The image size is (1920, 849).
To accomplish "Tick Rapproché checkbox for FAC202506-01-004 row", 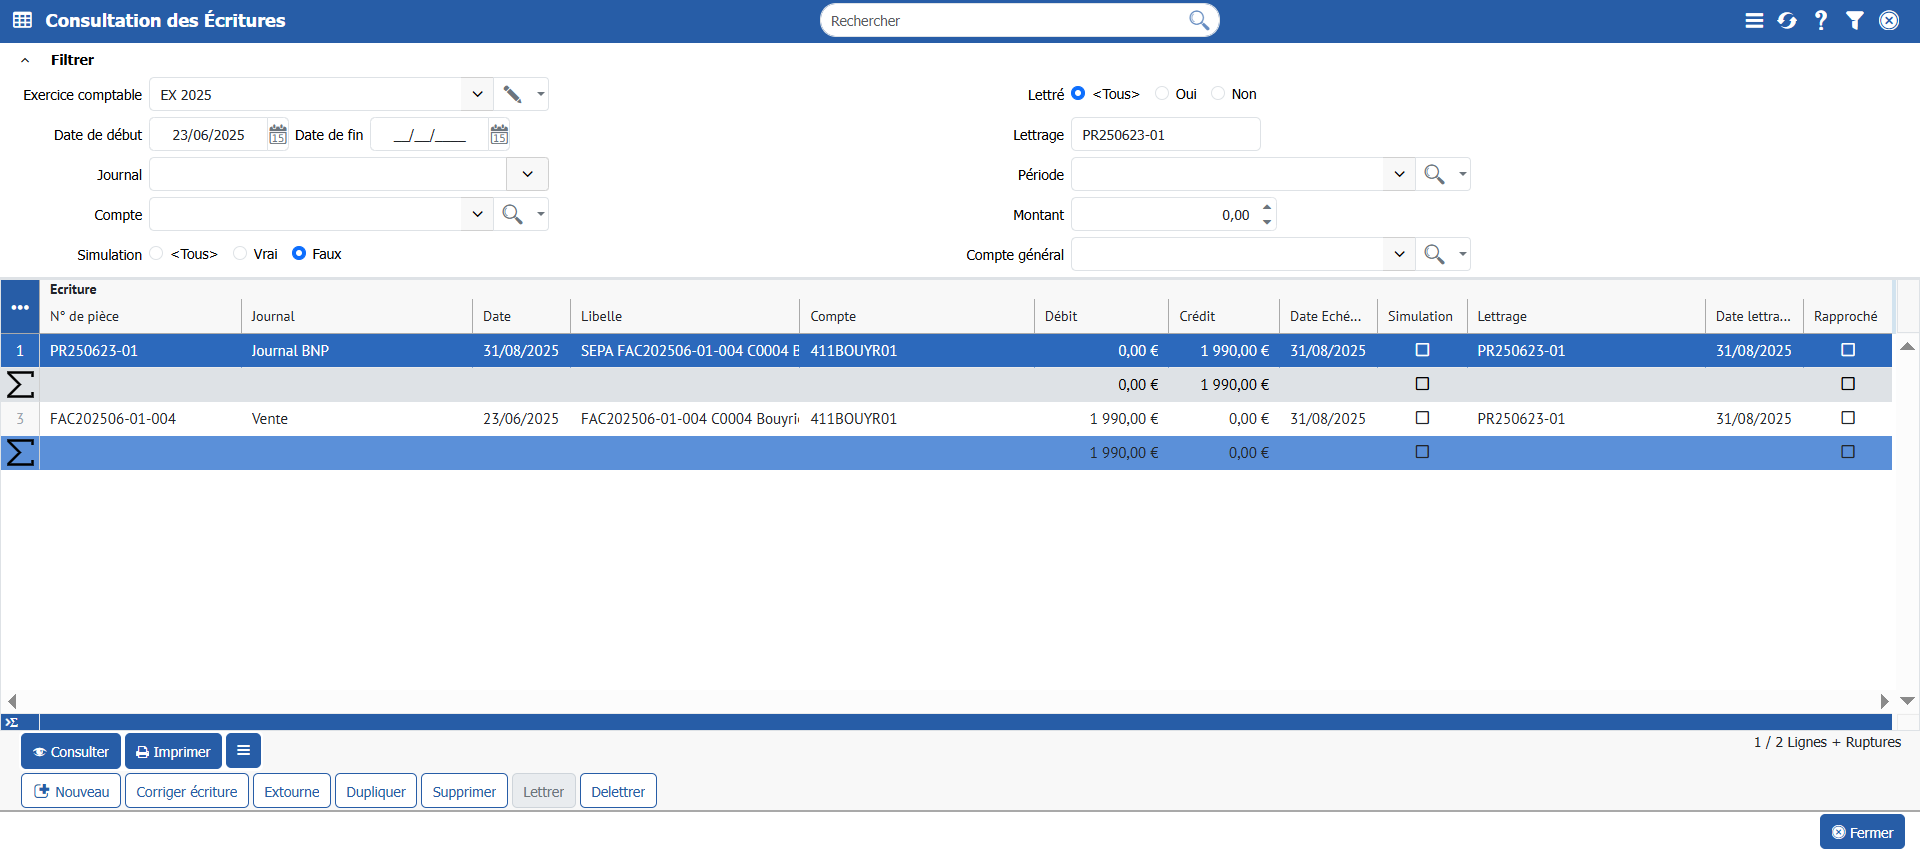I will pyautogui.click(x=1848, y=418).
